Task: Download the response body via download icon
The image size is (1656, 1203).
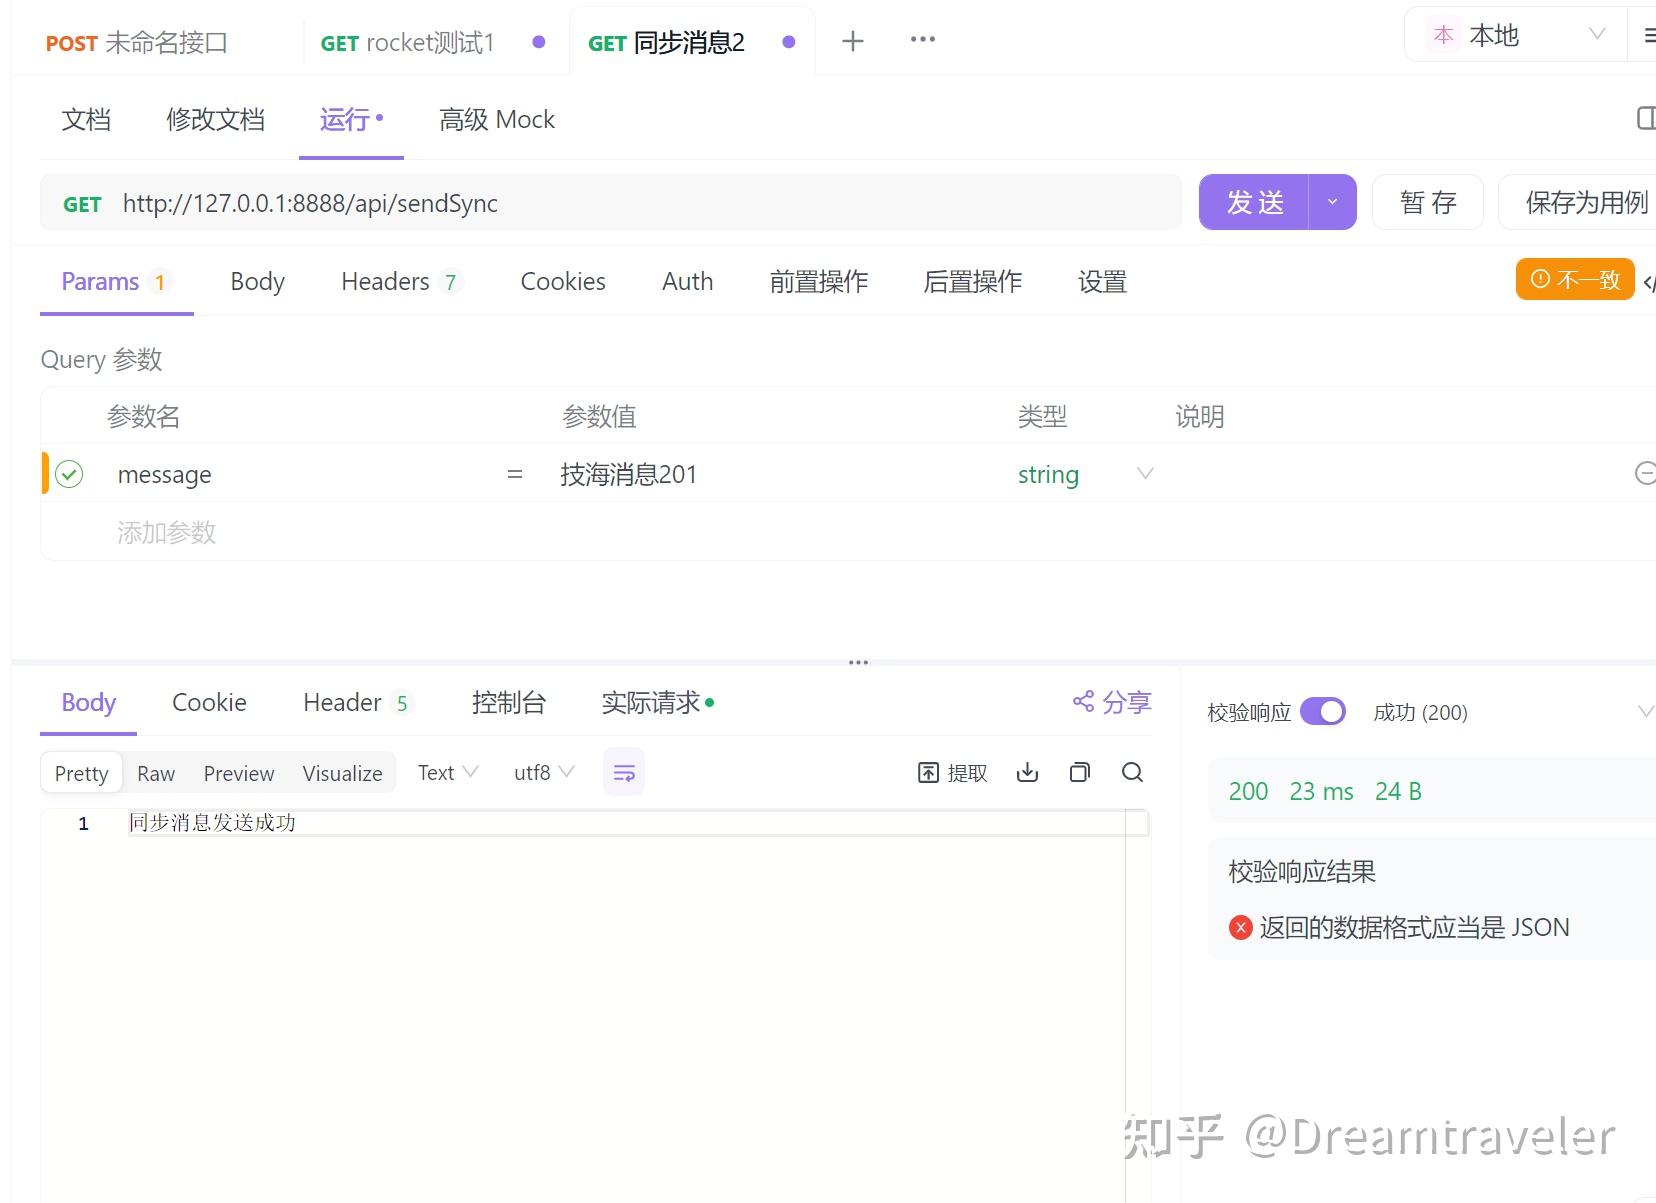Action: [1026, 772]
